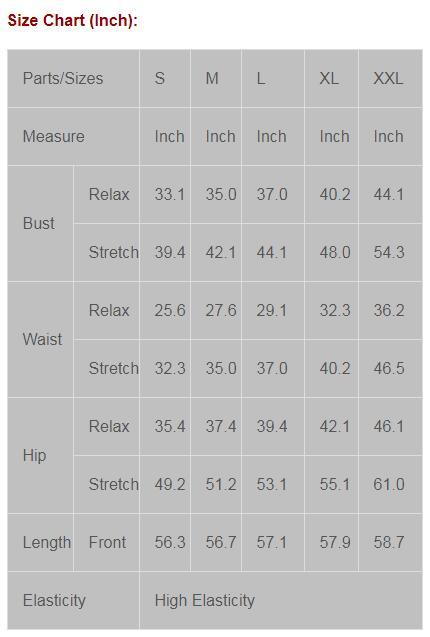Select Length Front value 57.9
Image resolution: width=430 pixels, height=637 pixels.
(335, 542)
